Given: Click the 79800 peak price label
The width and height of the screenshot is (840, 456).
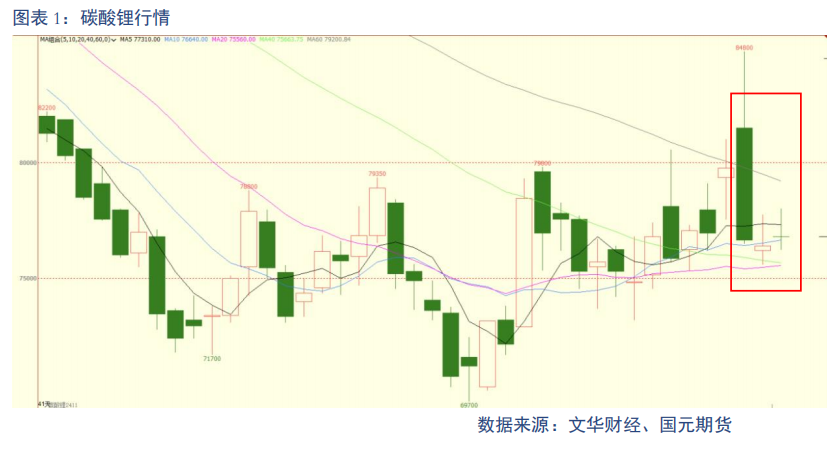Looking at the screenshot, I should (x=542, y=163).
